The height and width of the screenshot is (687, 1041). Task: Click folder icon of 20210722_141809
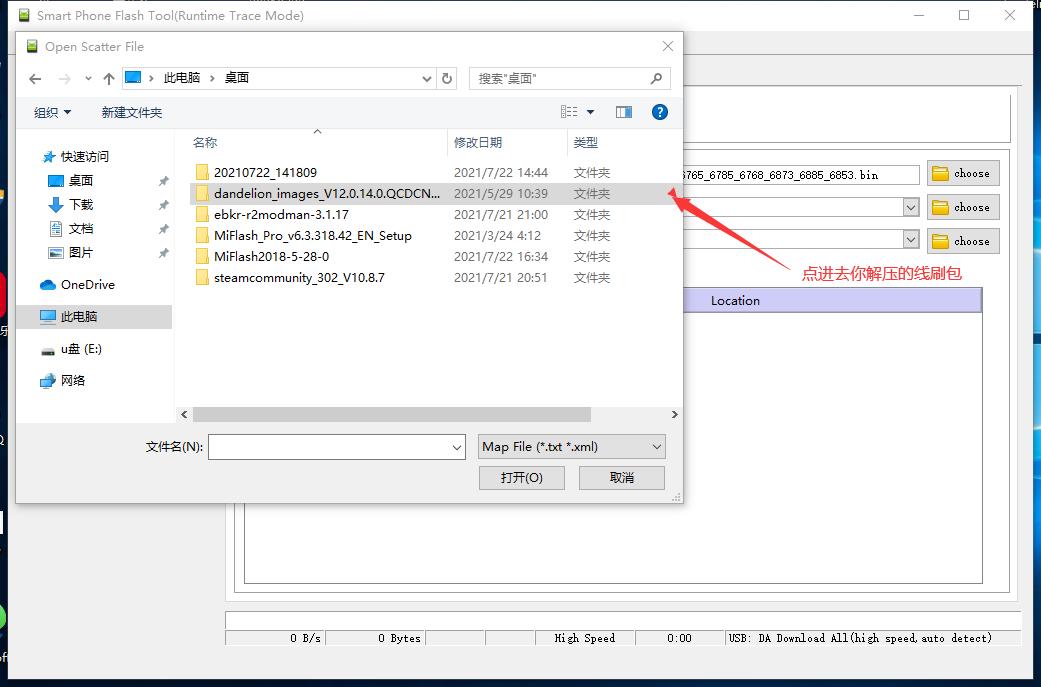point(202,173)
